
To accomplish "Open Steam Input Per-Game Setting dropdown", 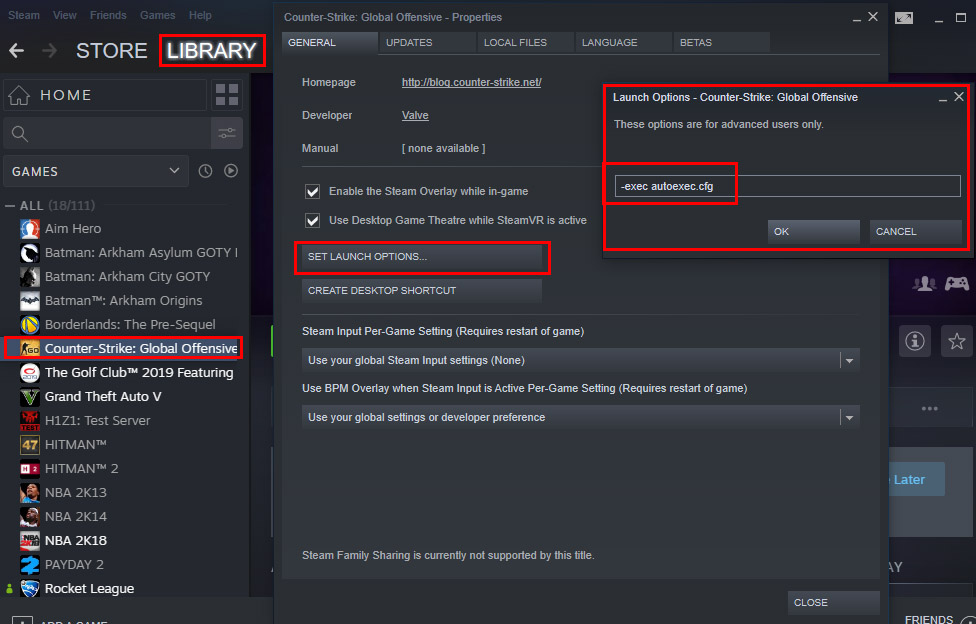I will [x=581, y=361].
